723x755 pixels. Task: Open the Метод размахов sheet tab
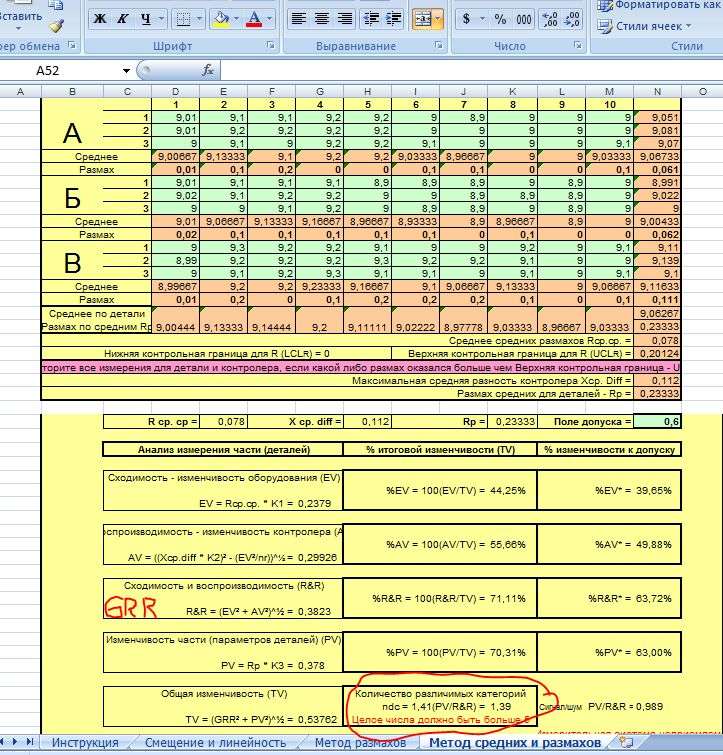pyautogui.click(x=360, y=743)
